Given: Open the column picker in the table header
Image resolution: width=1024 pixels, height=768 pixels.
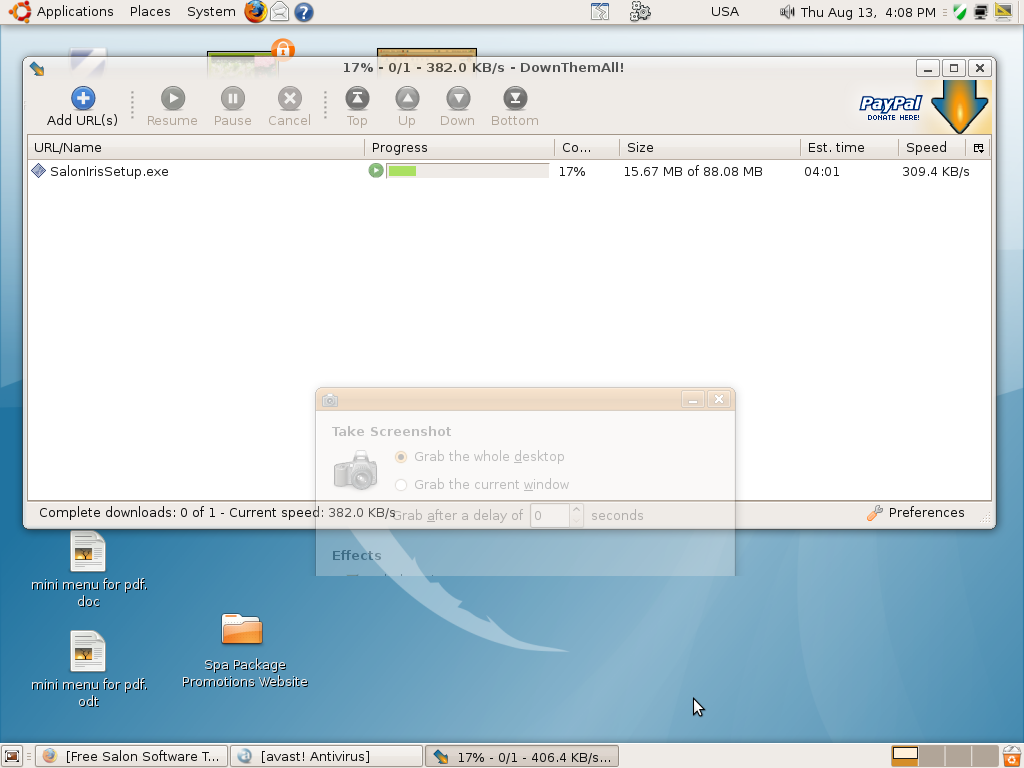Looking at the screenshot, I should (978, 148).
